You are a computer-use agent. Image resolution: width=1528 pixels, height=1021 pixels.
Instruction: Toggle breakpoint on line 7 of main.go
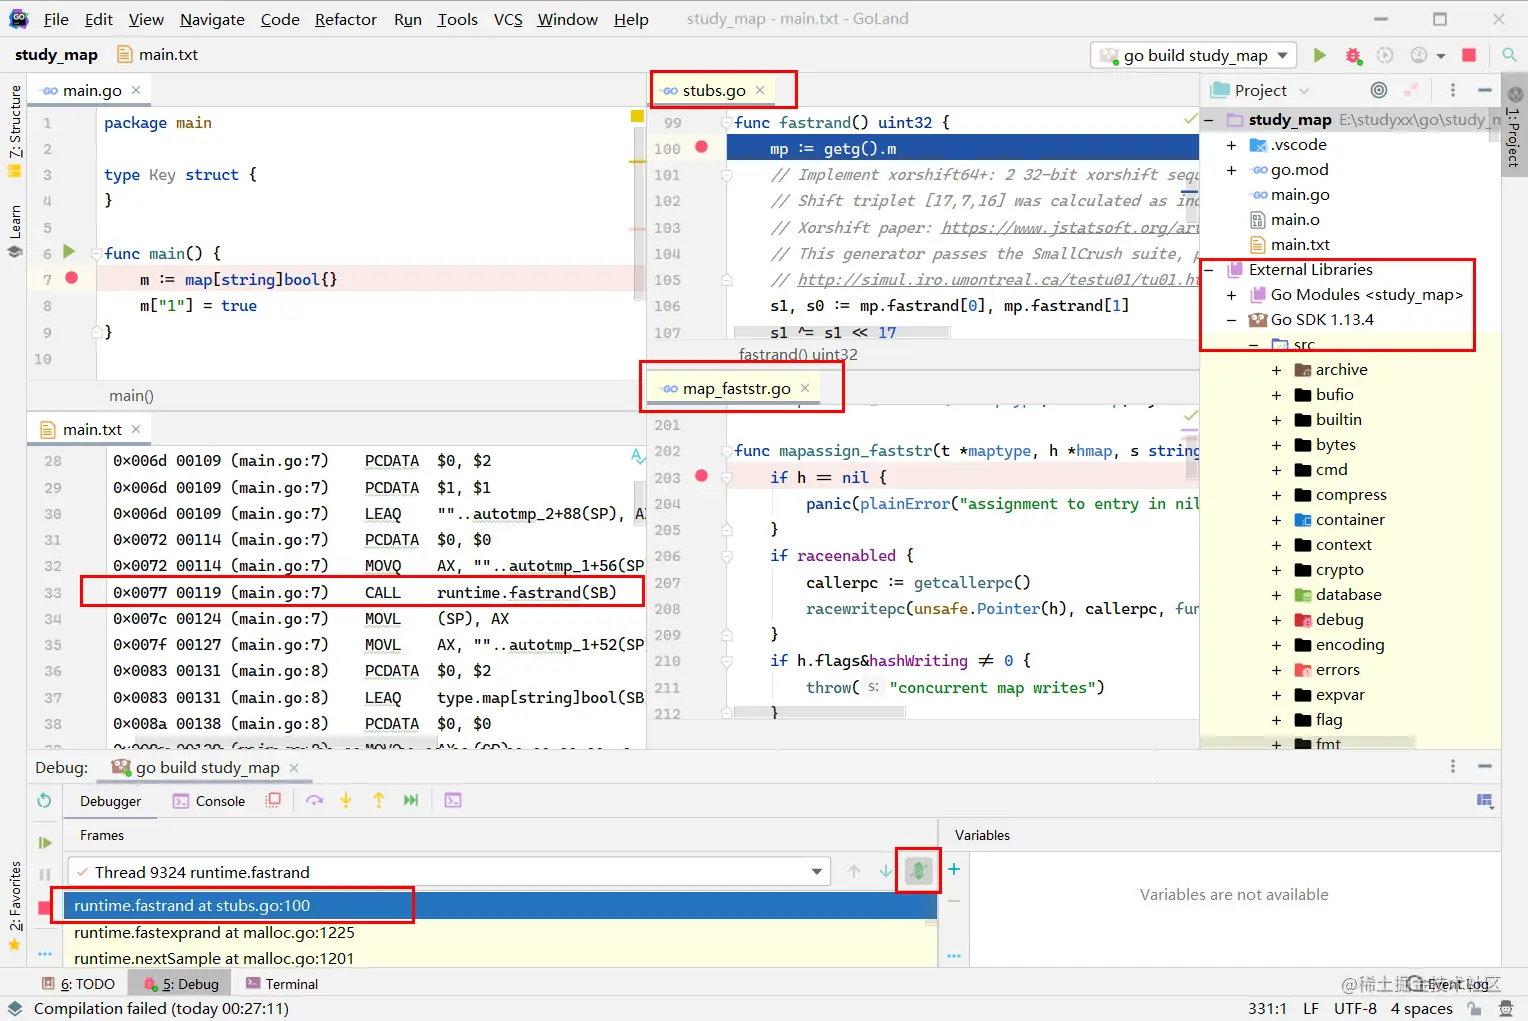tap(72, 278)
